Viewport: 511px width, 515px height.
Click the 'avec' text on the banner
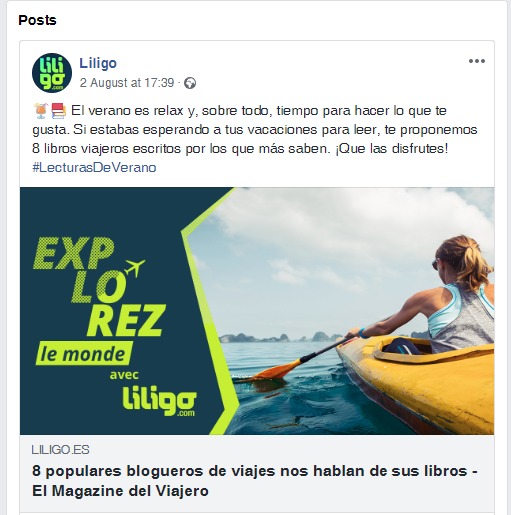coord(124,375)
